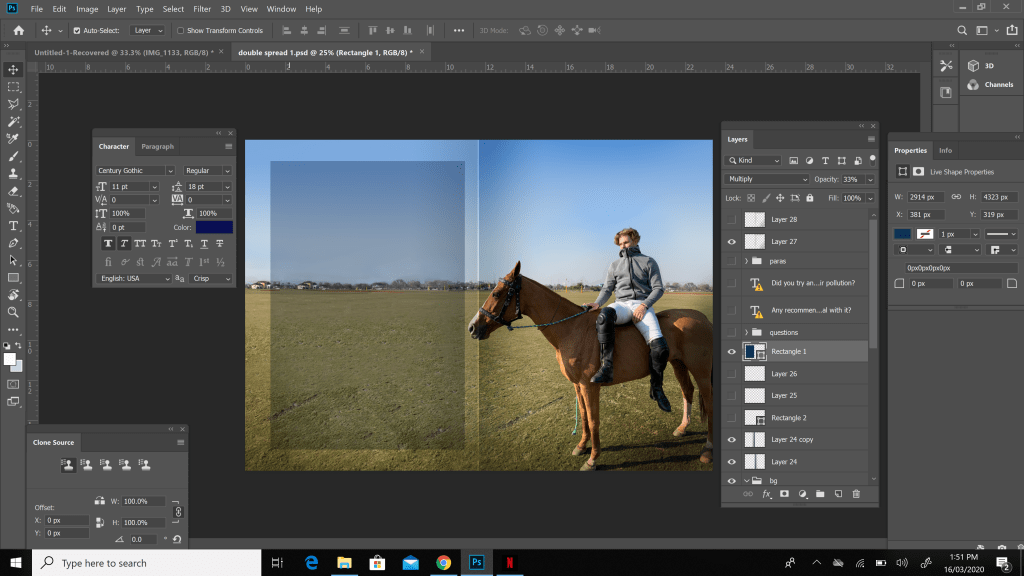
Task: Expand the paras layer group
Action: [746, 261]
